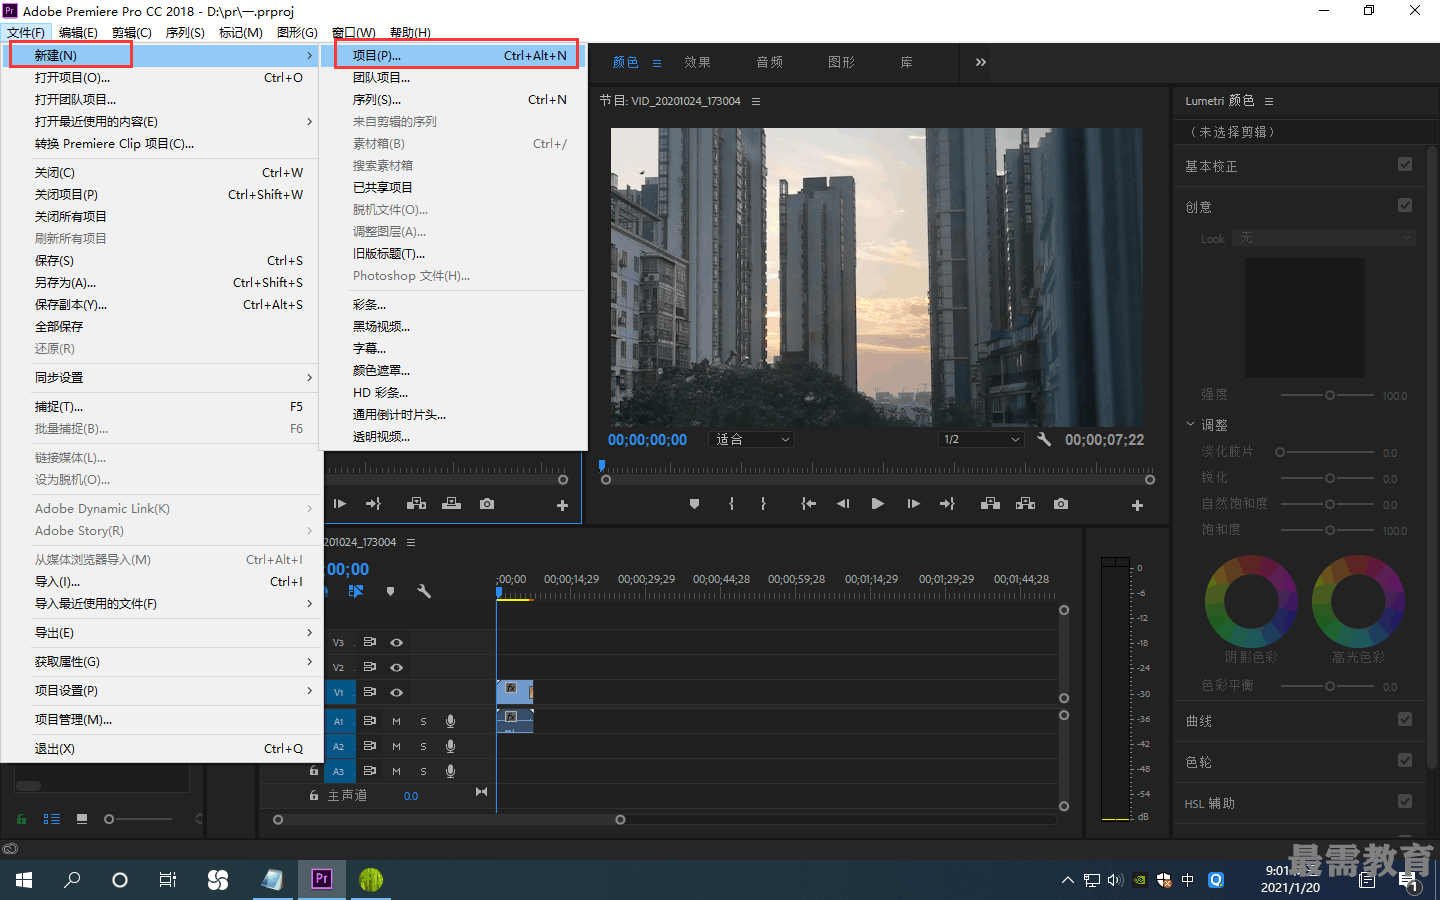Screen dimensions: 1440x900
Task: Toggle linked selection in timeline
Action: coord(356,591)
